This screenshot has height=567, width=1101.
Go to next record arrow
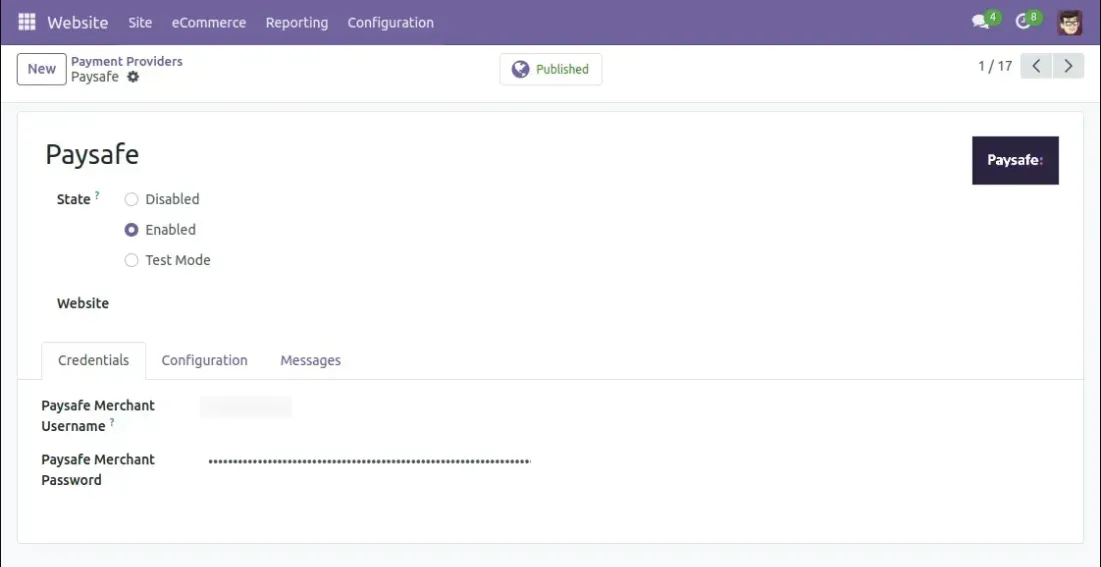click(x=1068, y=66)
